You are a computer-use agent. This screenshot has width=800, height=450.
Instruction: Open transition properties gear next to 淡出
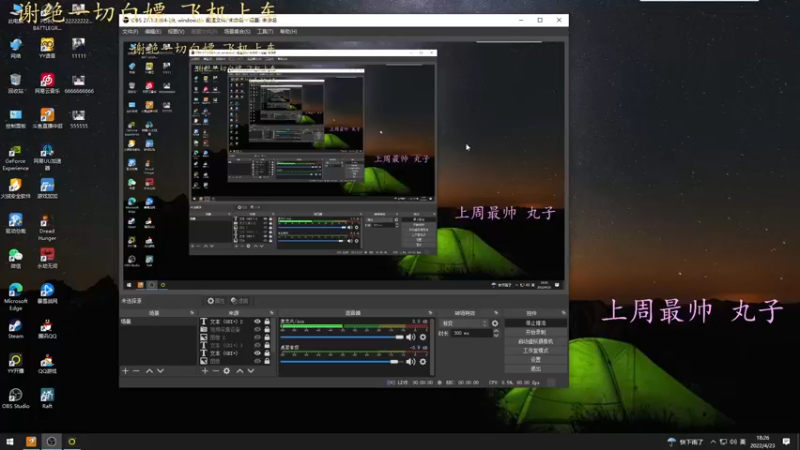tap(495, 323)
